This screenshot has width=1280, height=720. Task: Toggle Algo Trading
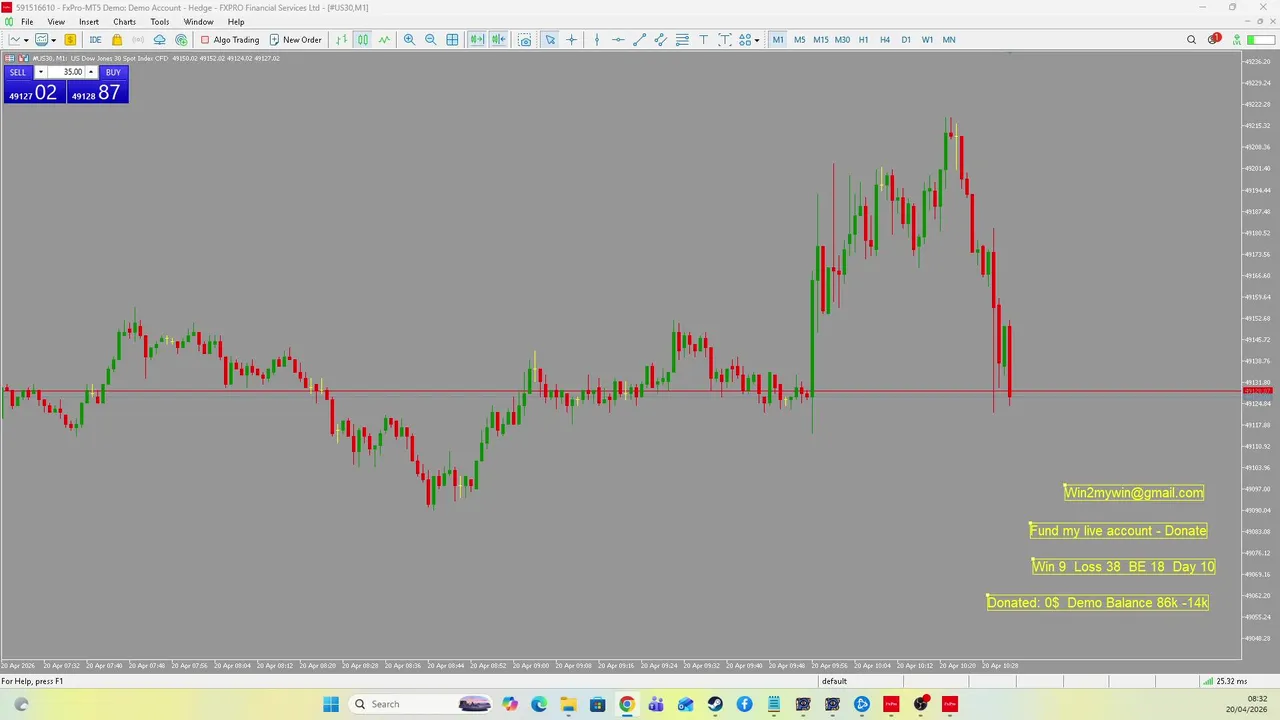(229, 40)
